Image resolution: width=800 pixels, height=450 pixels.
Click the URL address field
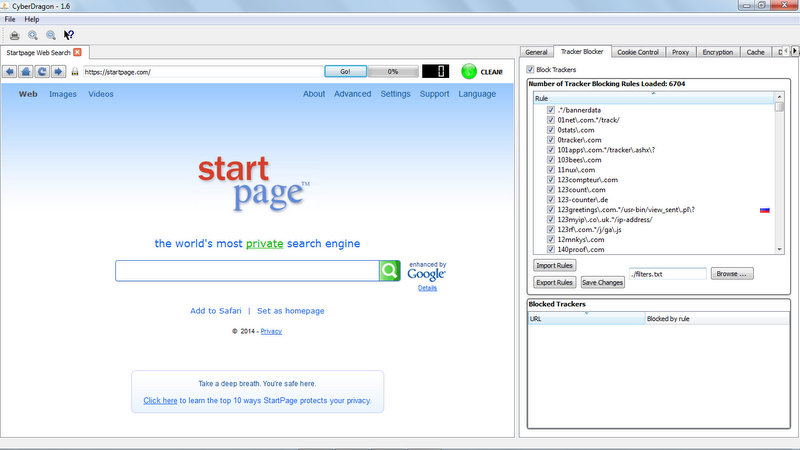[x=203, y=72]
